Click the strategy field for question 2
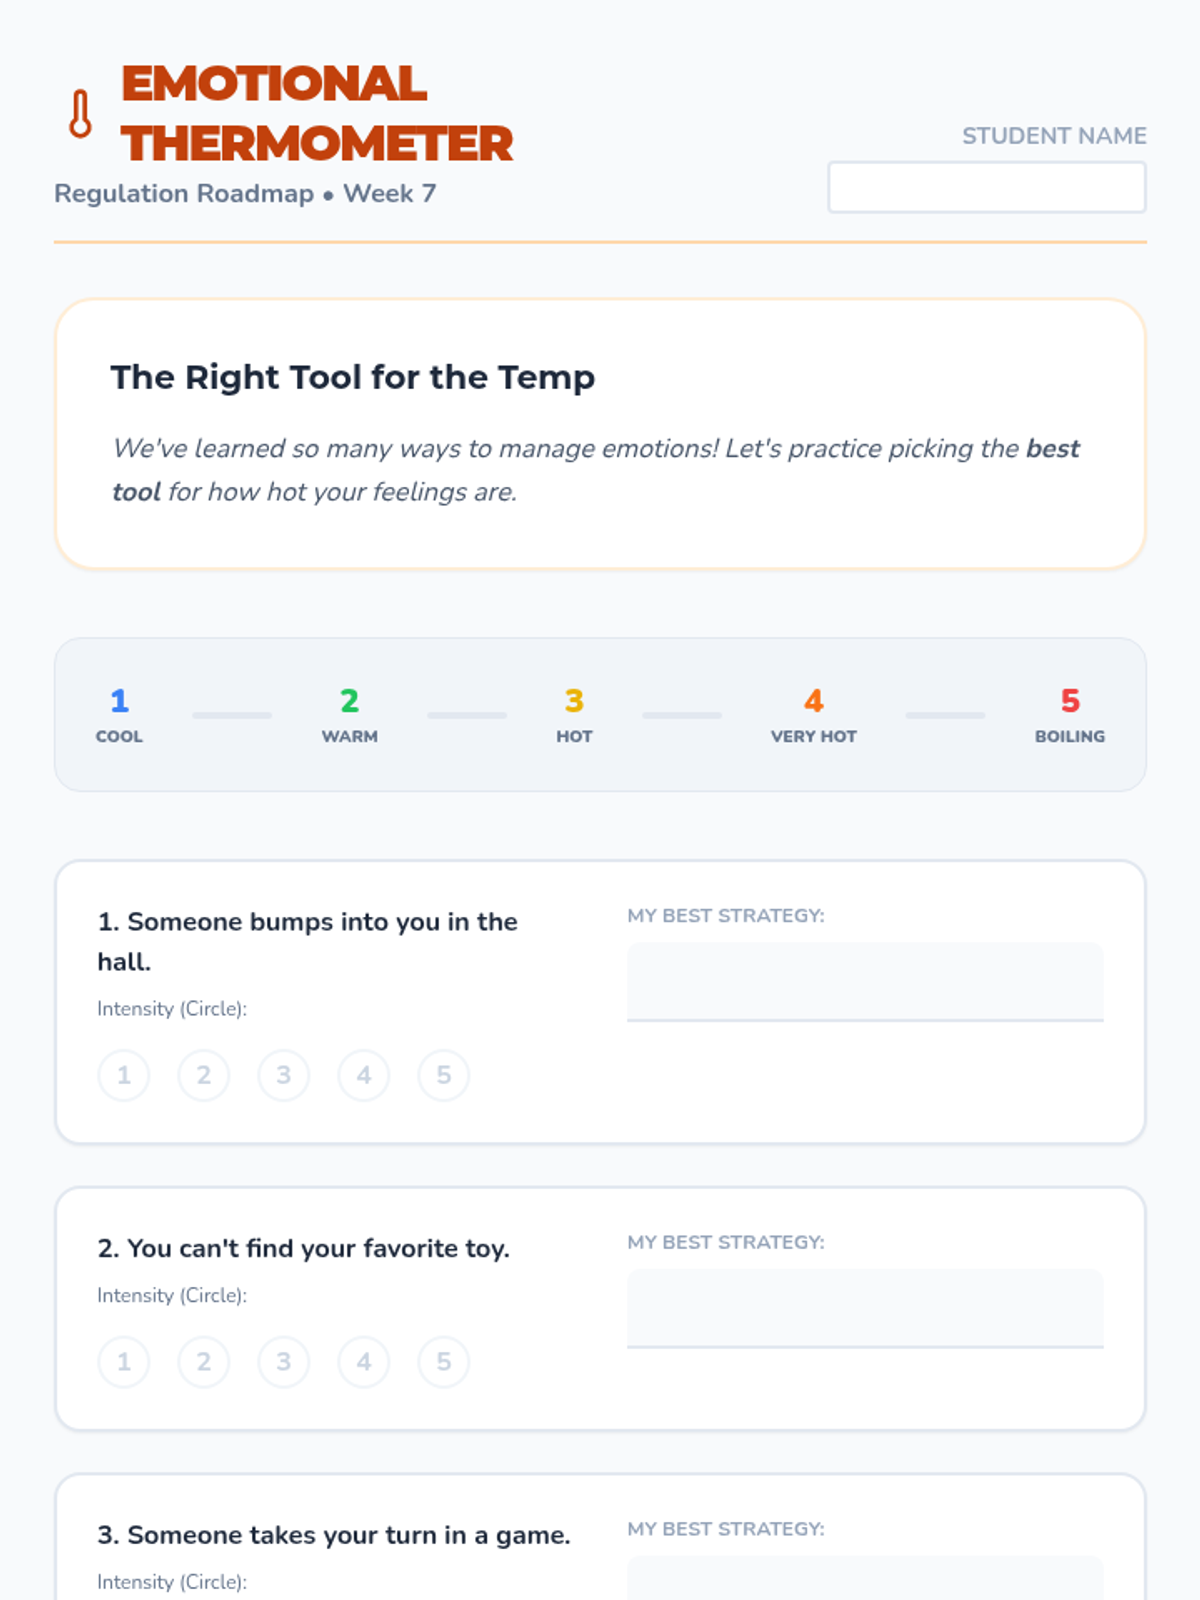This screenshot has height=1600, width=1200. tap(865, 1309)
